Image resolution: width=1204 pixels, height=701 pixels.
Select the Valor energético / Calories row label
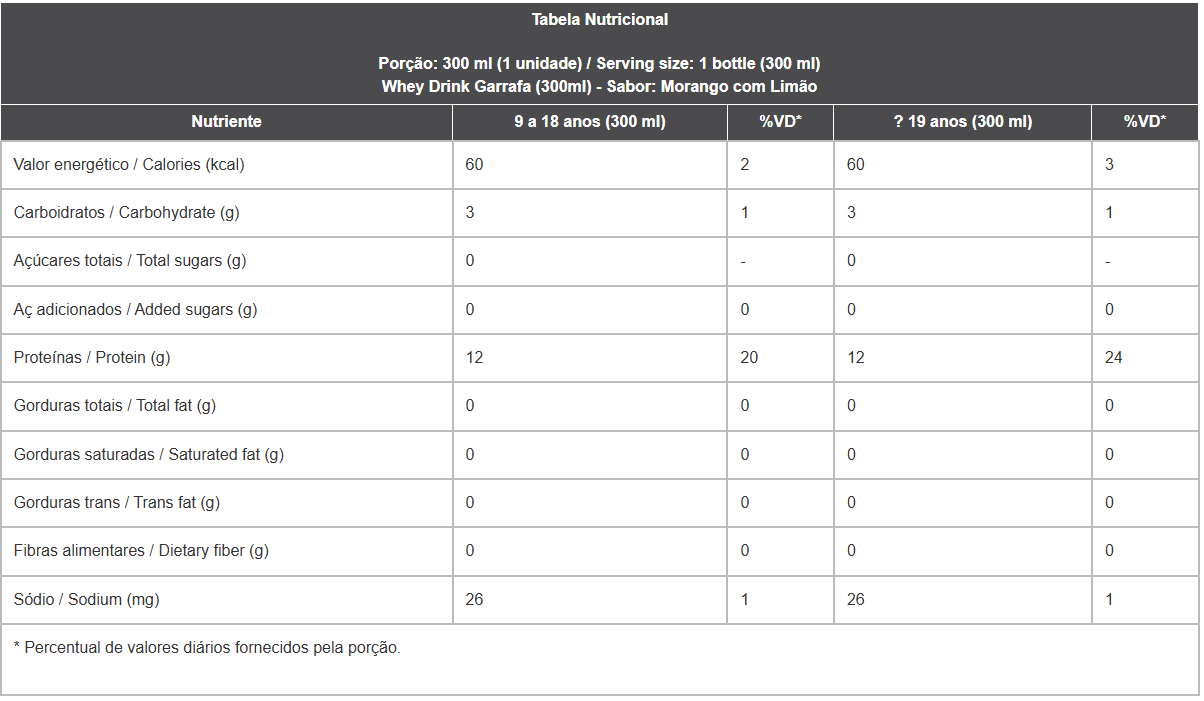pyautogui.click(x=129, y=164)
